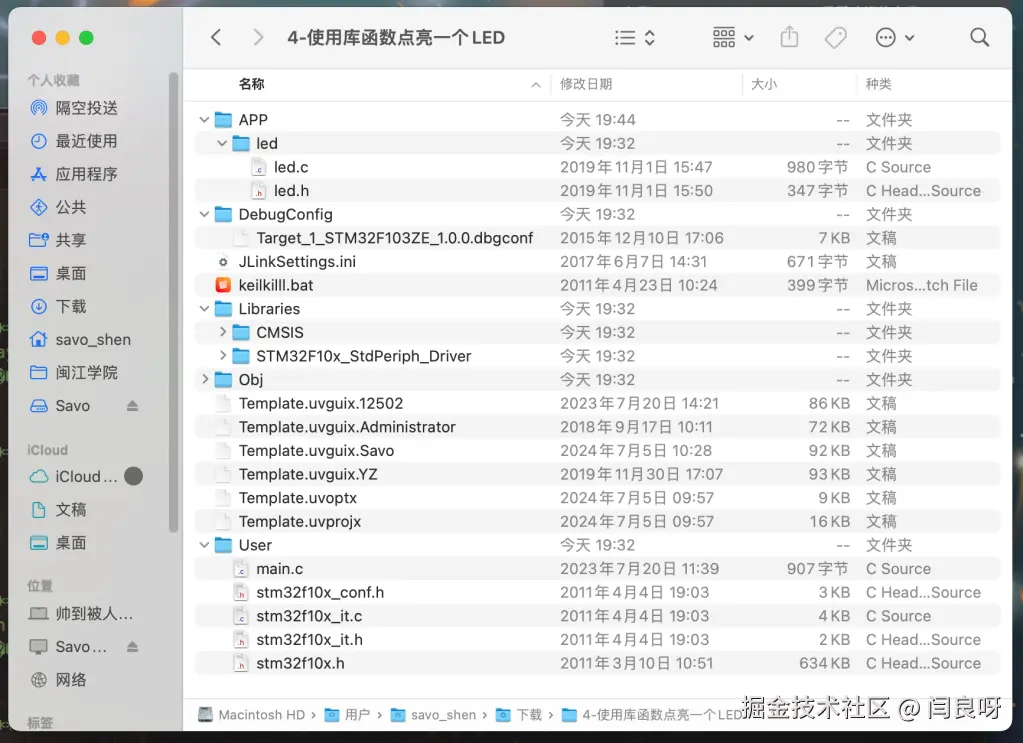
Task: Open the Share panel icon
Action: click(x=789, y=36)
